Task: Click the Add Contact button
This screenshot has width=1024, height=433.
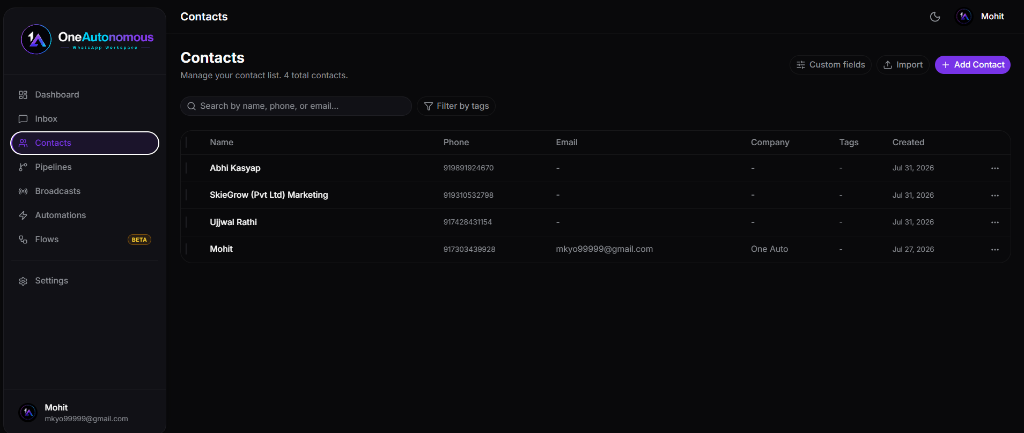Action: 972,65
